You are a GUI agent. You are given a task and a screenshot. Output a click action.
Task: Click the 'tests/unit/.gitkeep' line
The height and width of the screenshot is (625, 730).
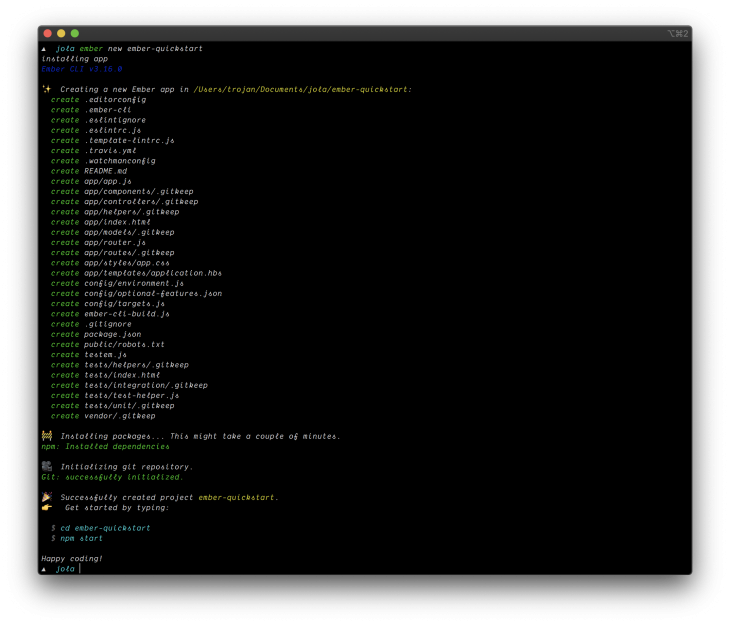pos(113,406)
